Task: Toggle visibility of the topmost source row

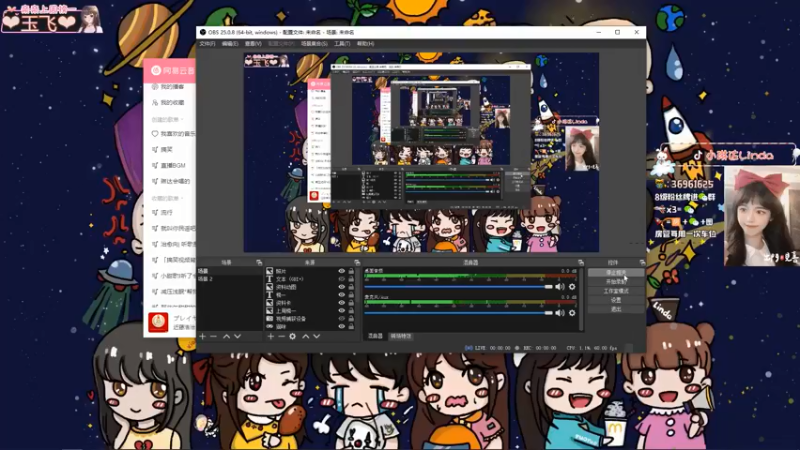Action: (x=341, y=271)
